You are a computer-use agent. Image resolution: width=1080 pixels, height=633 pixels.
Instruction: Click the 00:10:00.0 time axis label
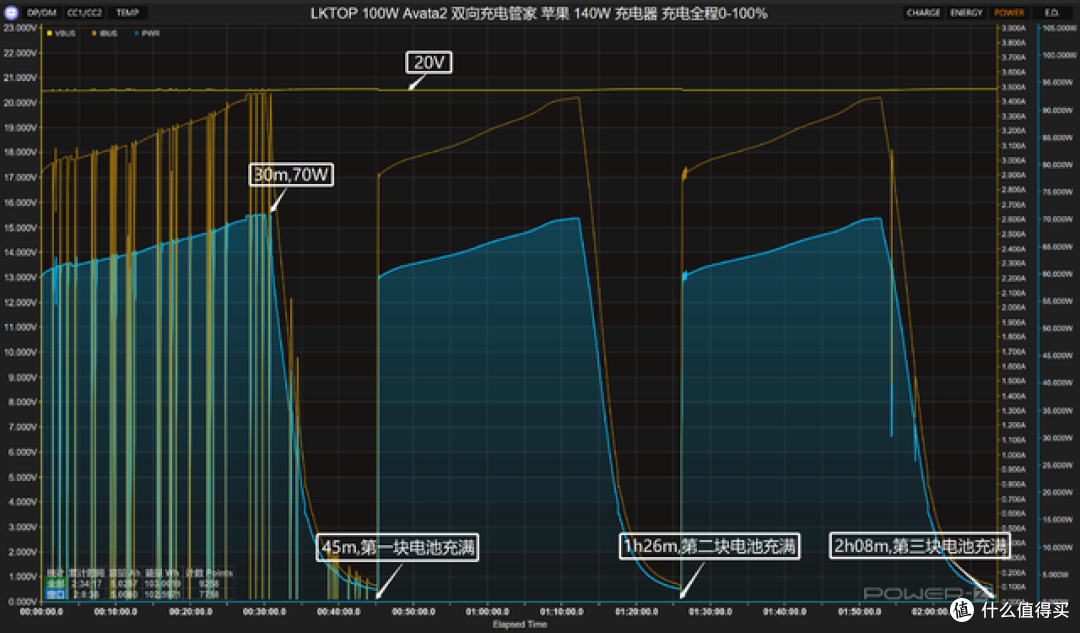coord(116,612)
